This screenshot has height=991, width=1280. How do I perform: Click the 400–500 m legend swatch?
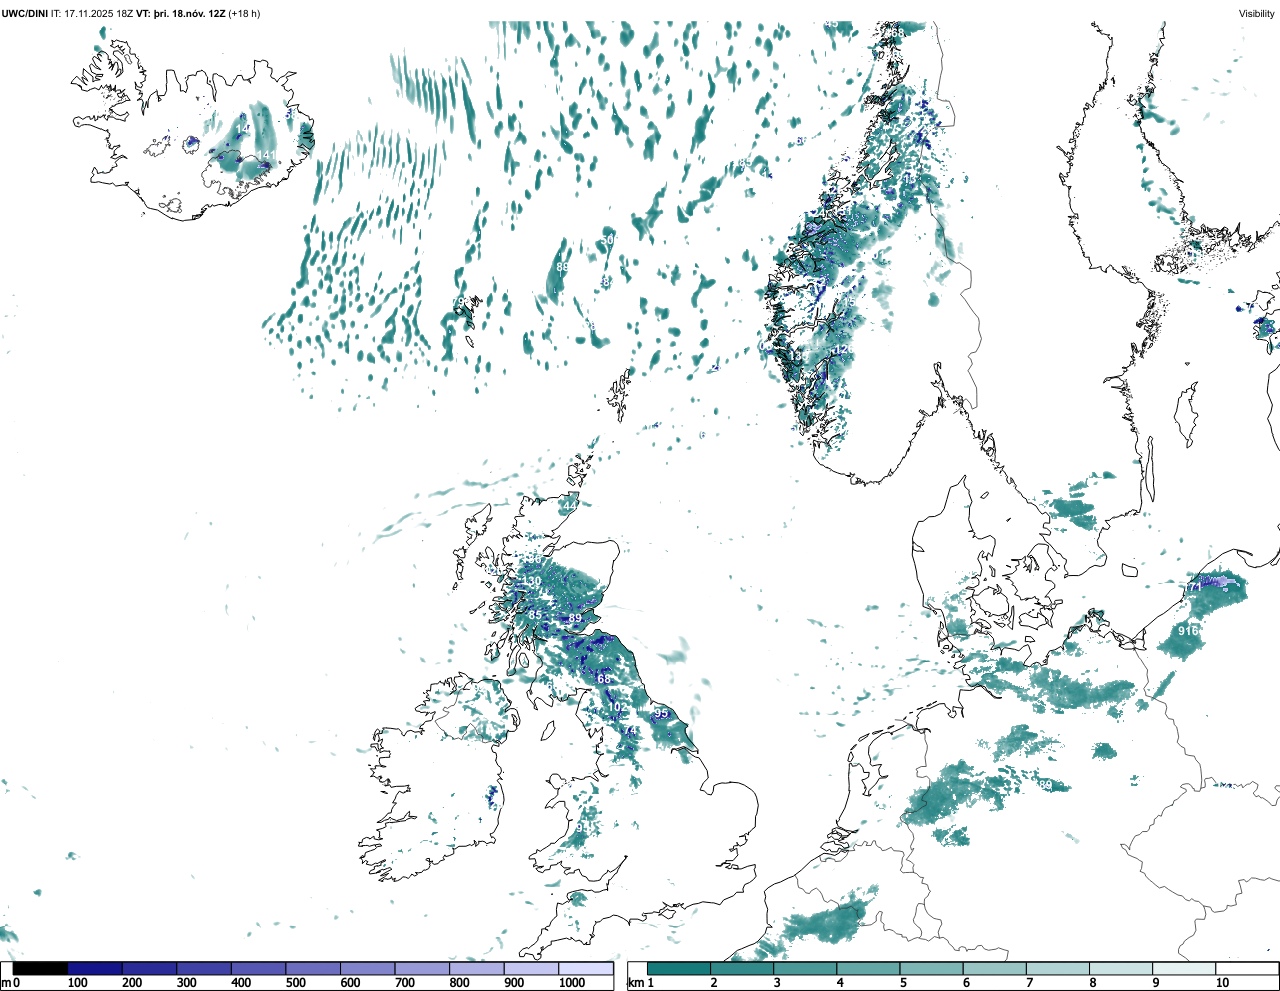pyautogui.click(x=258, y=969)
